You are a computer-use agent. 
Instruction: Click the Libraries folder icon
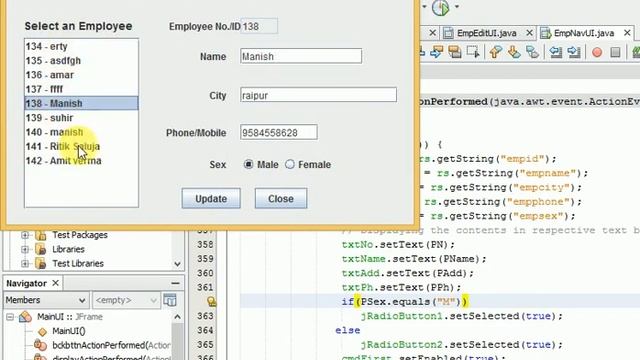click(40, 249)
